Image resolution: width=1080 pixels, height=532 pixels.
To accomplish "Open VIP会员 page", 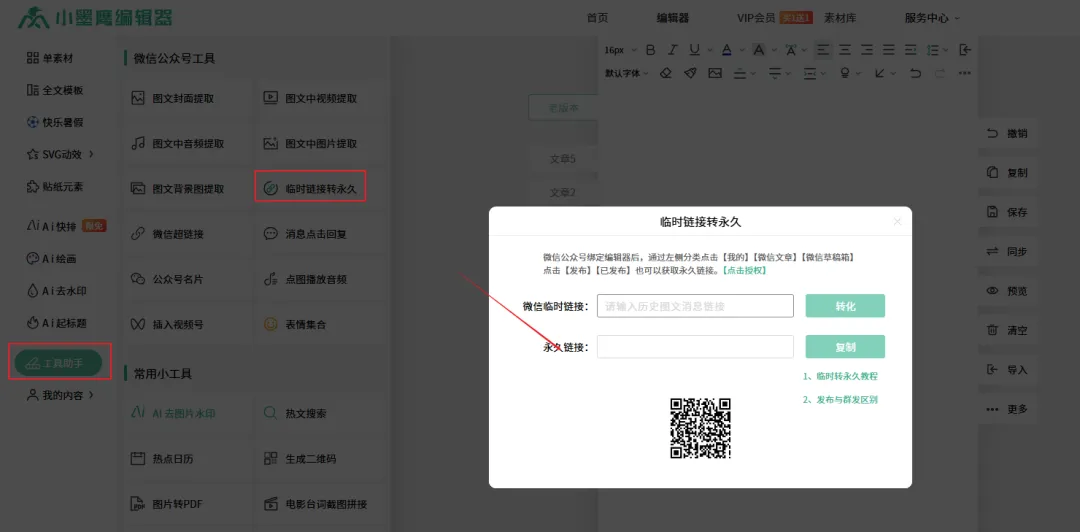I will [756, 18].
